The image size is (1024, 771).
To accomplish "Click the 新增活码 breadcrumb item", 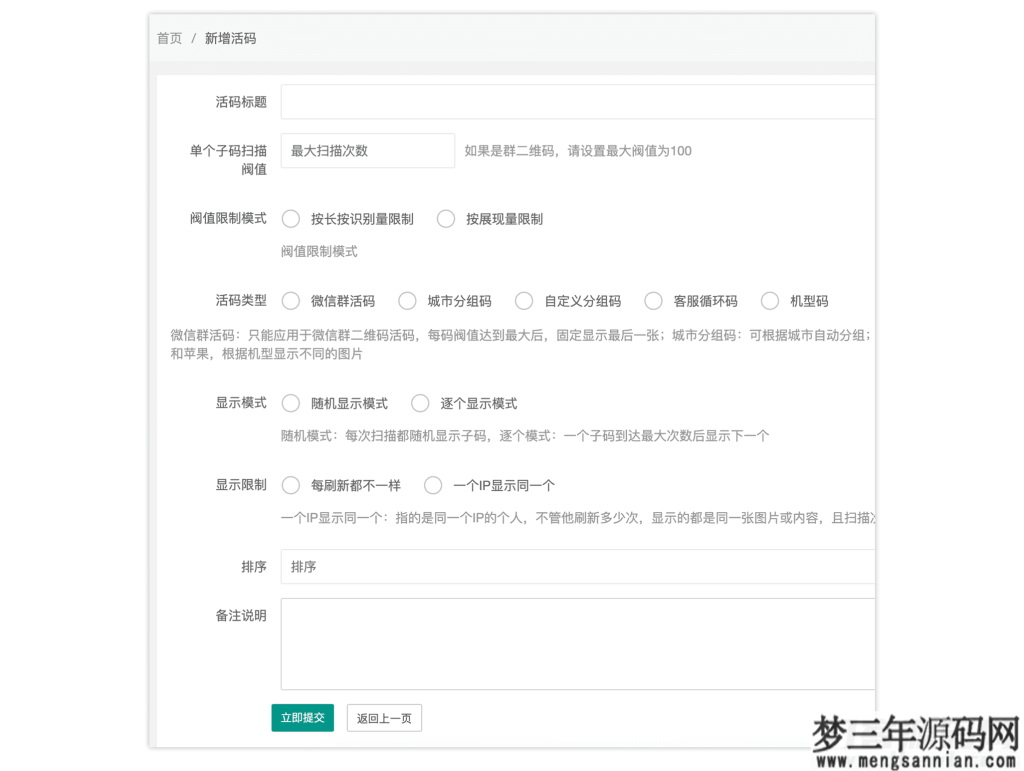I will pyautogui.click(x=229, y=39).
